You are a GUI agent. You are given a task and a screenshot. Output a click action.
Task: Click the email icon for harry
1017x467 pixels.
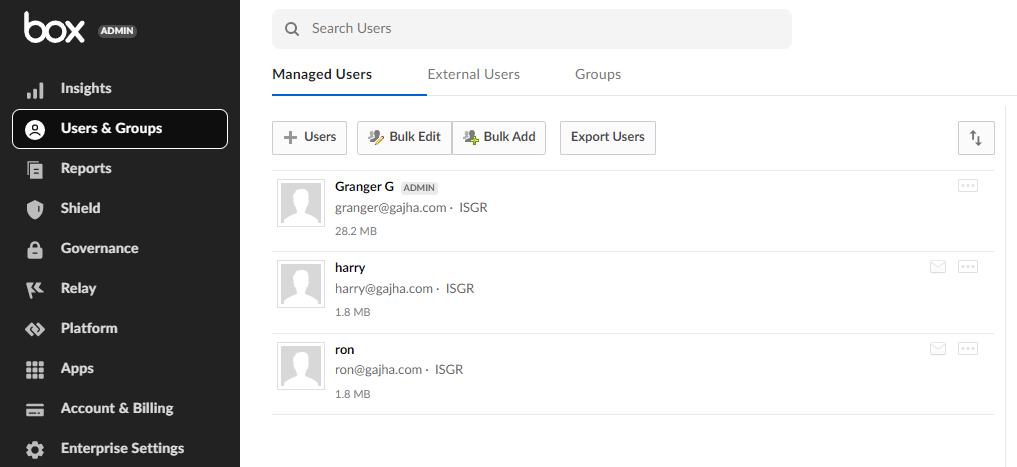938,267
